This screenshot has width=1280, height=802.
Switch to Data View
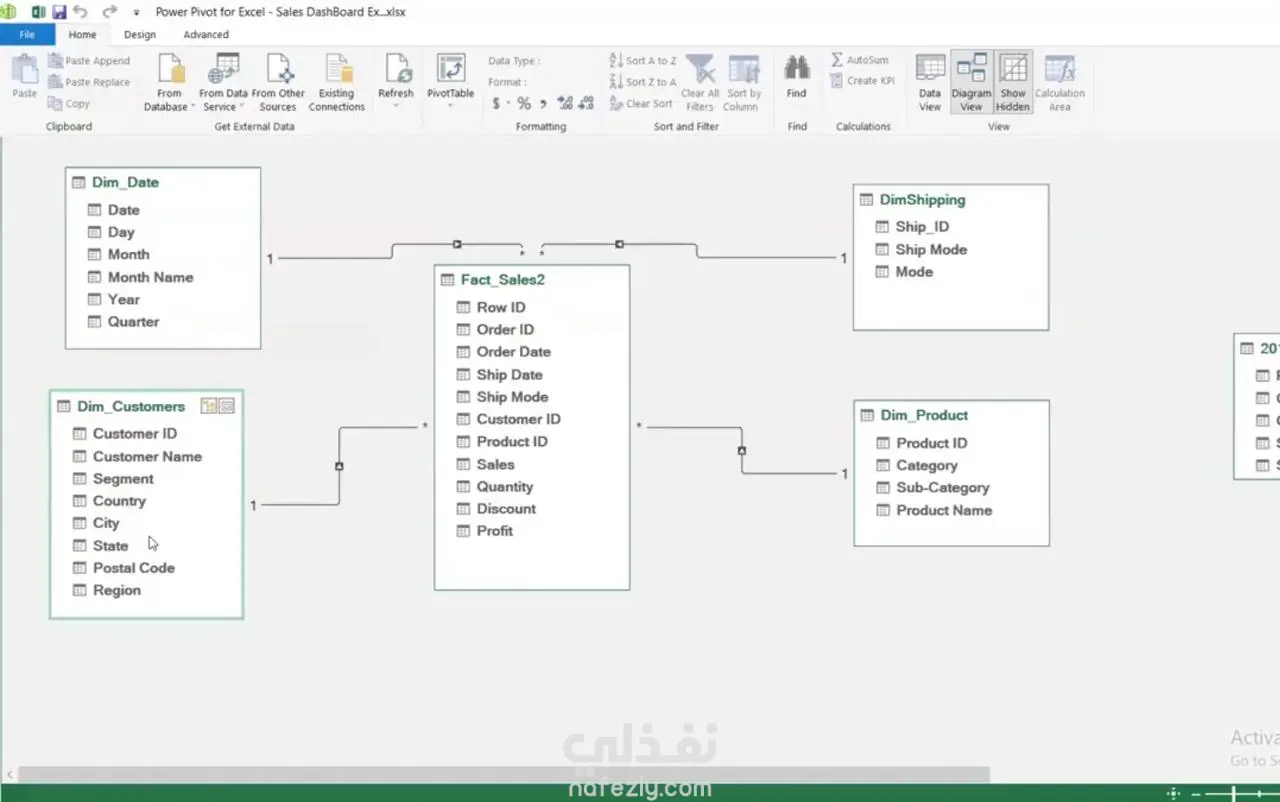coord(930,83)
